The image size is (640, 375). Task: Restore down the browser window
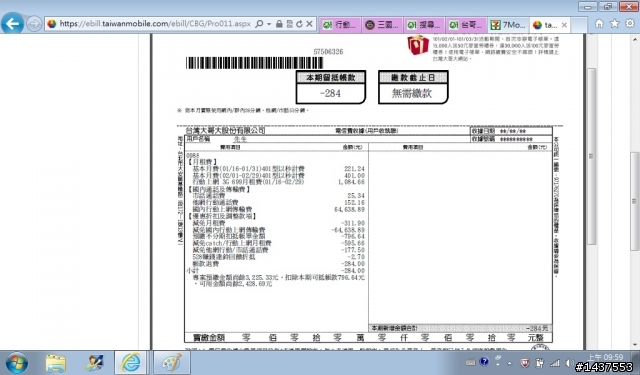608,7
